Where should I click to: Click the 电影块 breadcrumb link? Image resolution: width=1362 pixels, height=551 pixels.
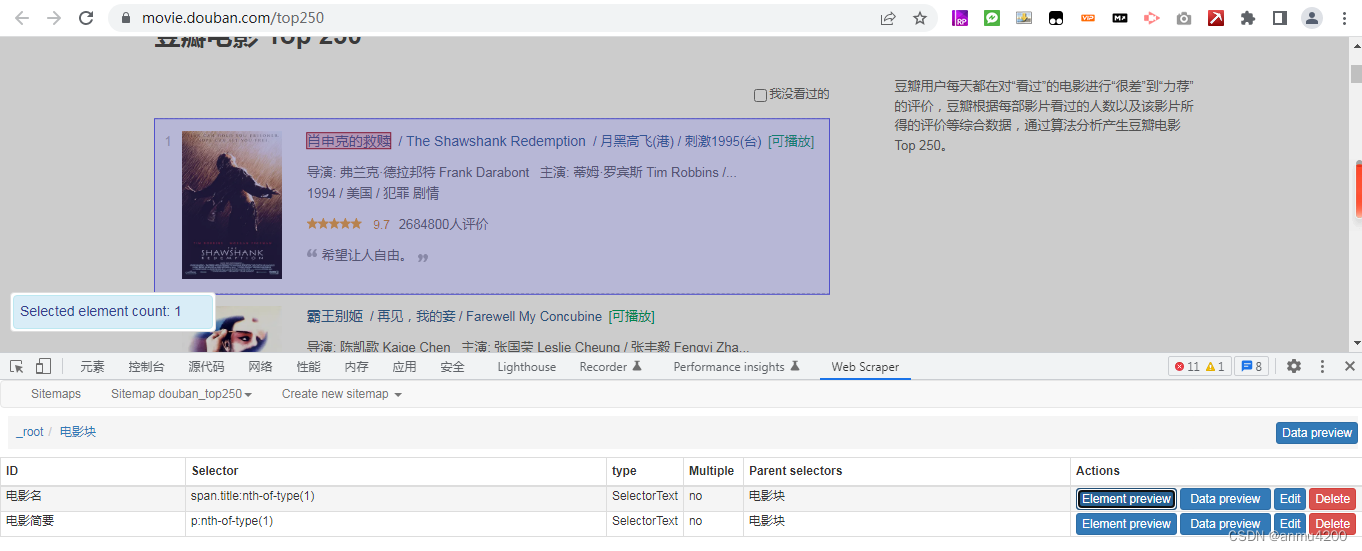(78, 432)
